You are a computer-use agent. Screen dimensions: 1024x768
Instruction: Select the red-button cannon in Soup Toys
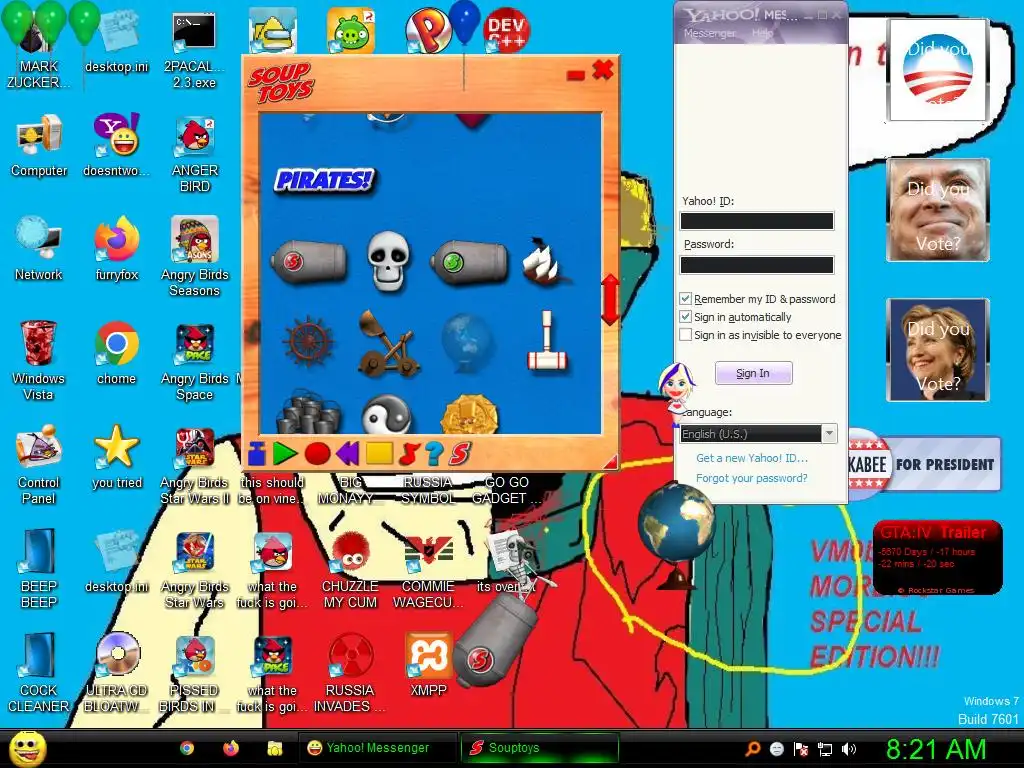pos(308,261)
